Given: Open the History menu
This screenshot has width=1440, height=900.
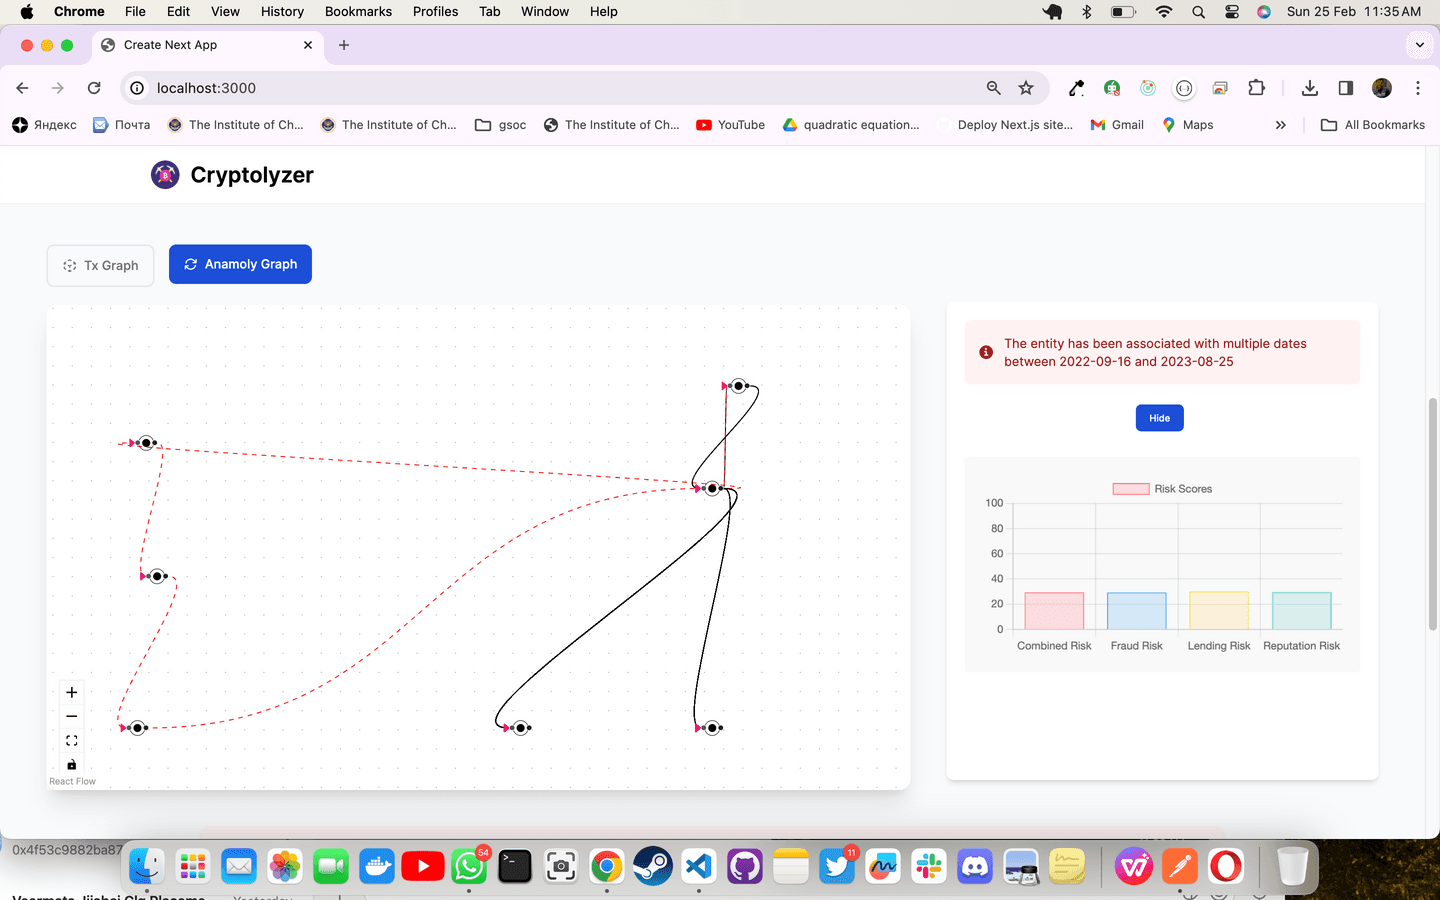Looking at the screenshot, I should pos(282,11).
